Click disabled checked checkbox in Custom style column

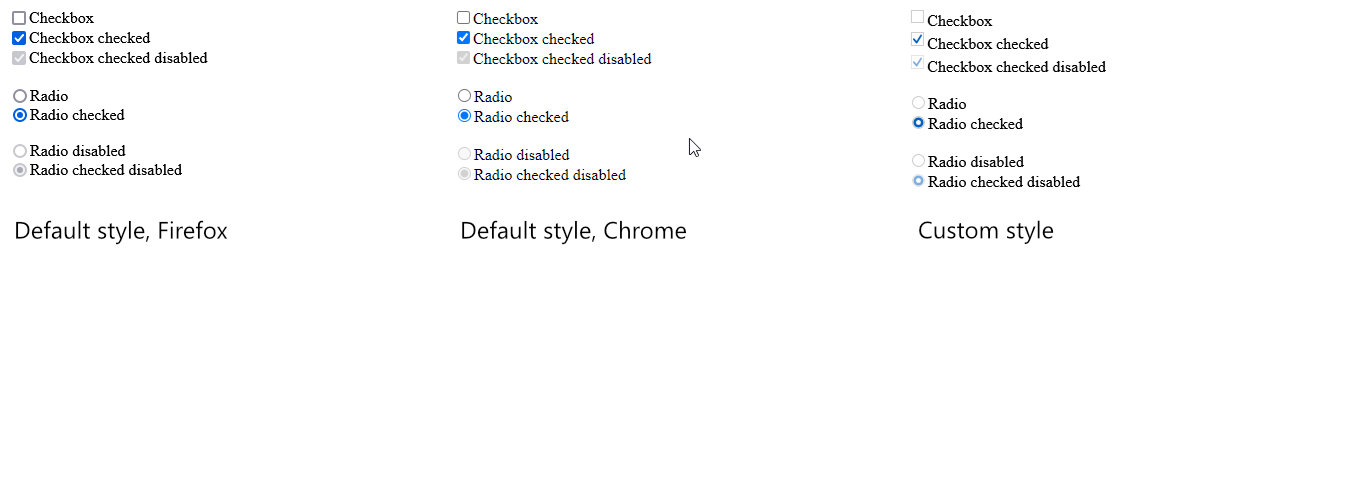click(918, 63)
